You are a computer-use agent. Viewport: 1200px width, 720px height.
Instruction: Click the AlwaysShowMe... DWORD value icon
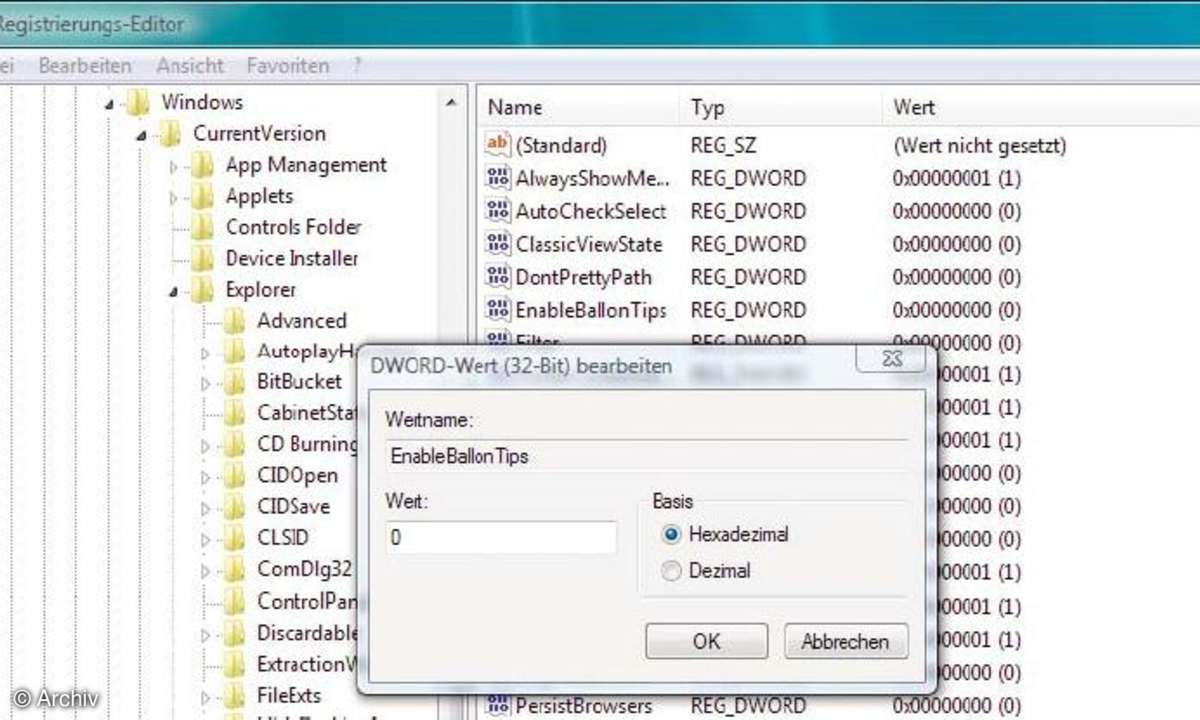[497, 178]
